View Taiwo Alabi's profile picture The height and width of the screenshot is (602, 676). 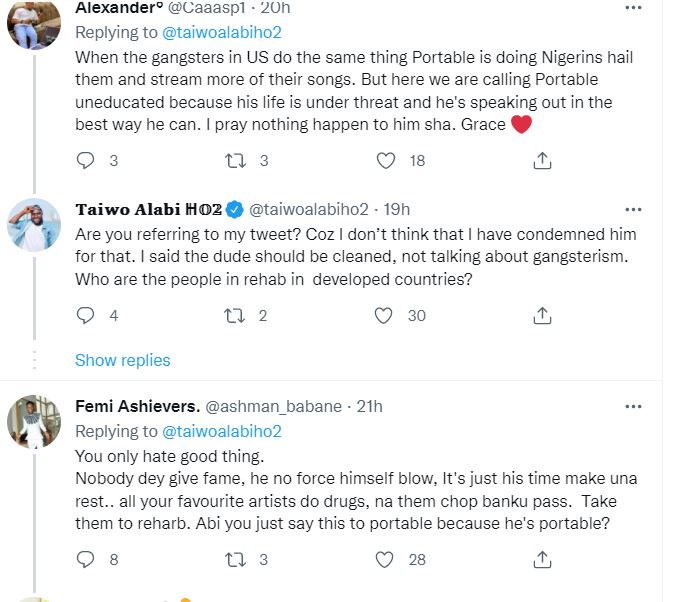[x=34, y=223]
